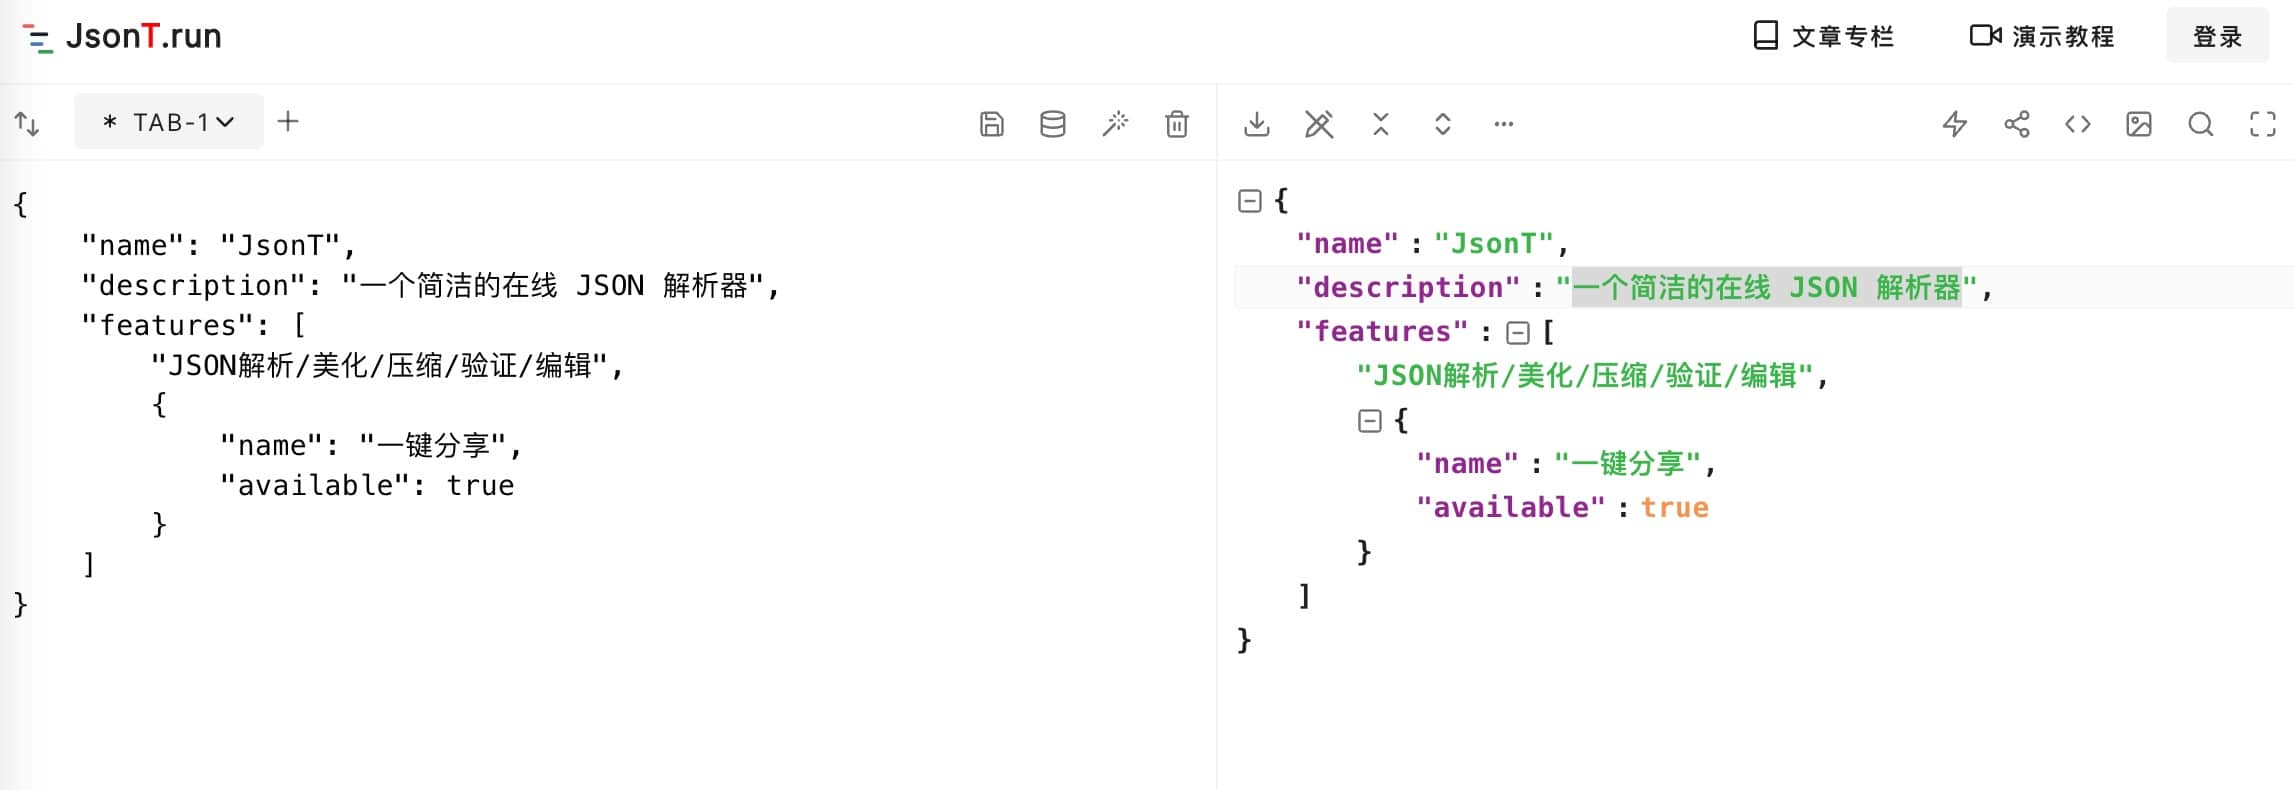This screenshot has height=790, width=2294.
Task: Open the database storage icon
Action: pos(1053,124)
